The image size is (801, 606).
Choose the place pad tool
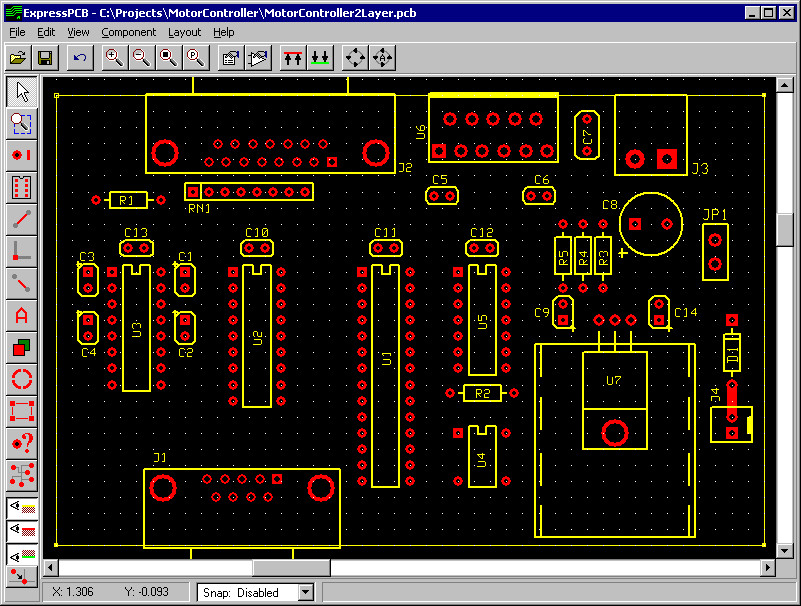coord(22,155)
